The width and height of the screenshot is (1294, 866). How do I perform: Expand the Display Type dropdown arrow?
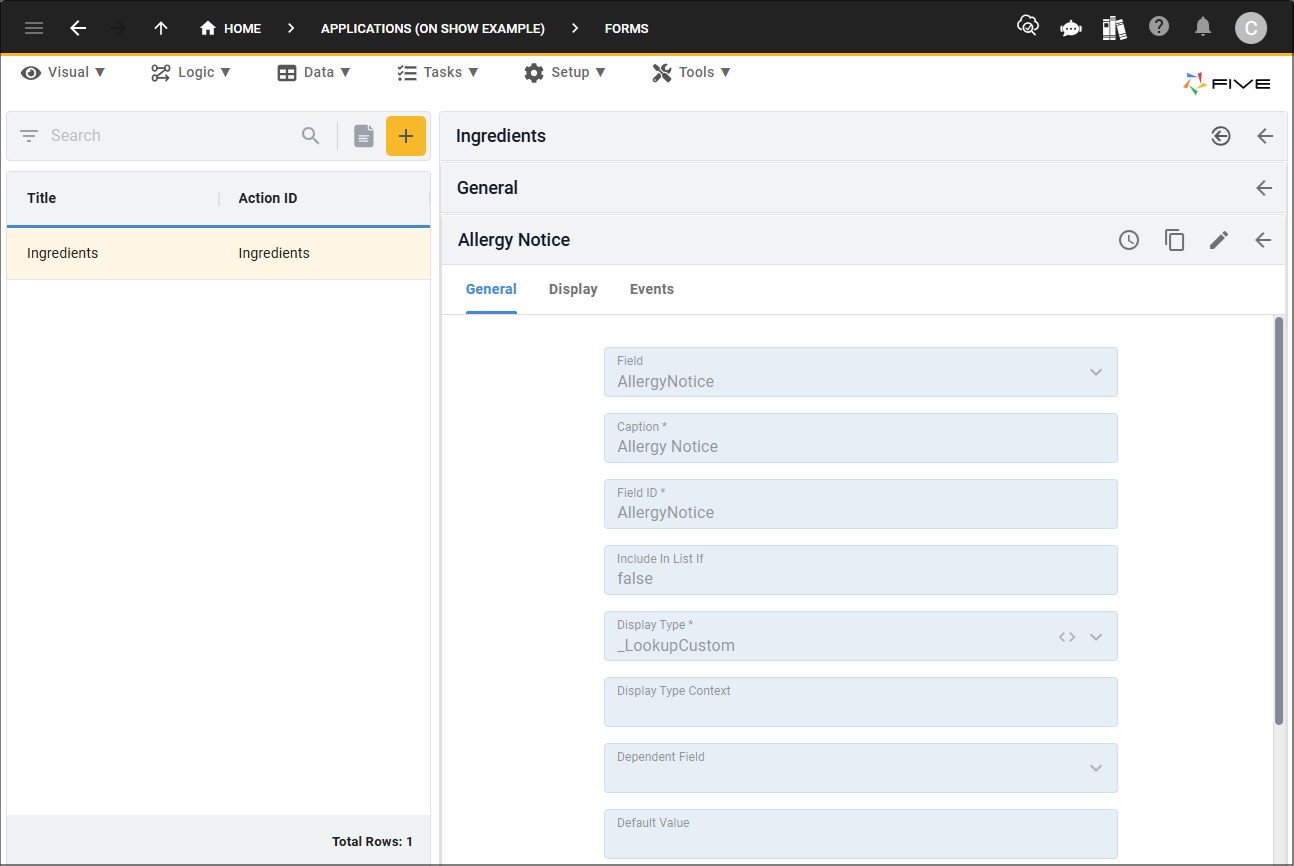(1096, 637)
